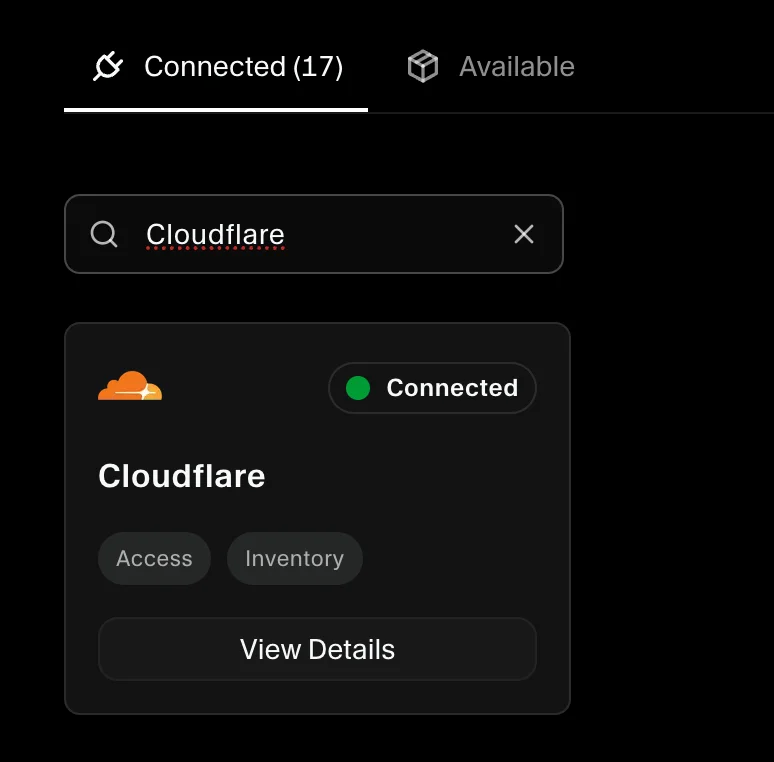This screenshot has height=762, width=774.
Task: Clear the search with the X icon
Action: (524, 234)
